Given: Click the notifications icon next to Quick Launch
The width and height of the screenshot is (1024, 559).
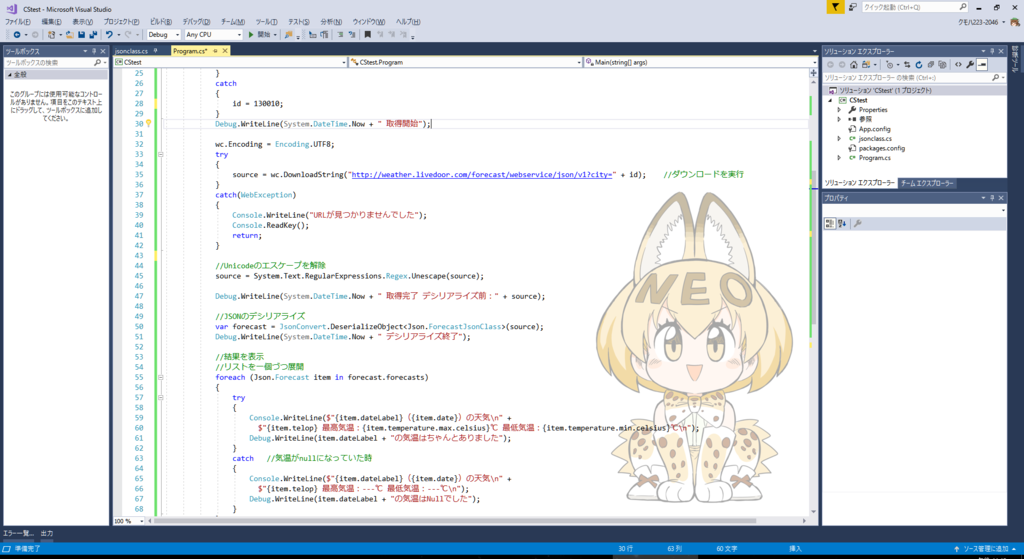Looking at the screenshot, I should 853,7.
